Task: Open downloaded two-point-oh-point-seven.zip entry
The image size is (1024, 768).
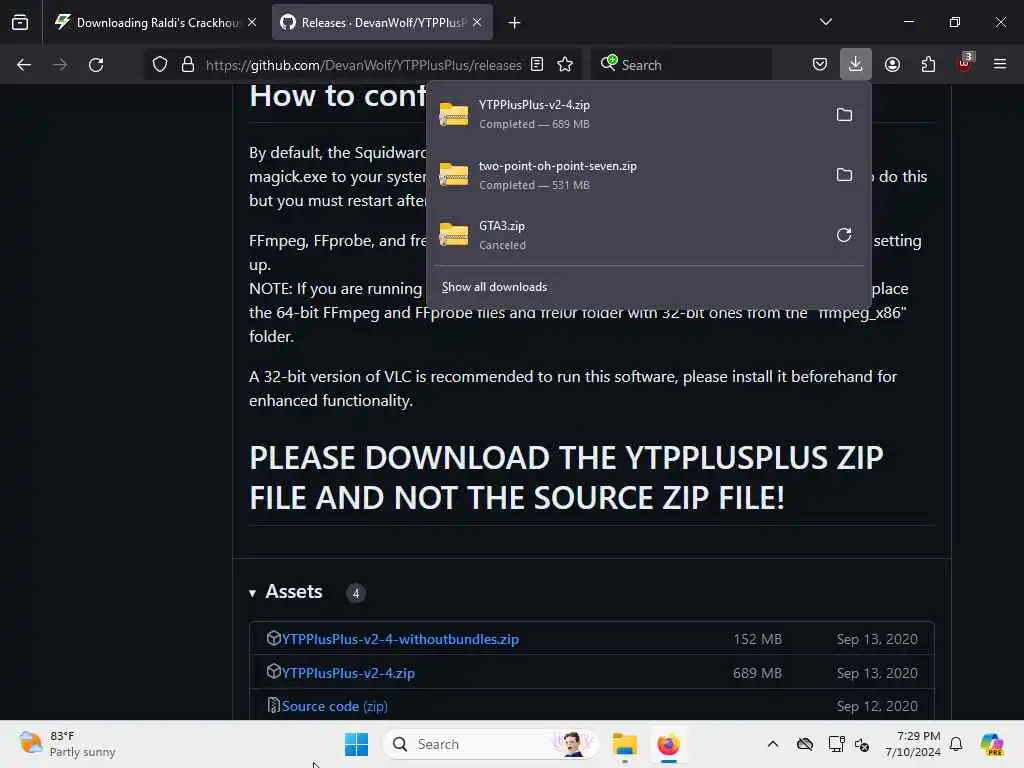Action: click(628, 175)
